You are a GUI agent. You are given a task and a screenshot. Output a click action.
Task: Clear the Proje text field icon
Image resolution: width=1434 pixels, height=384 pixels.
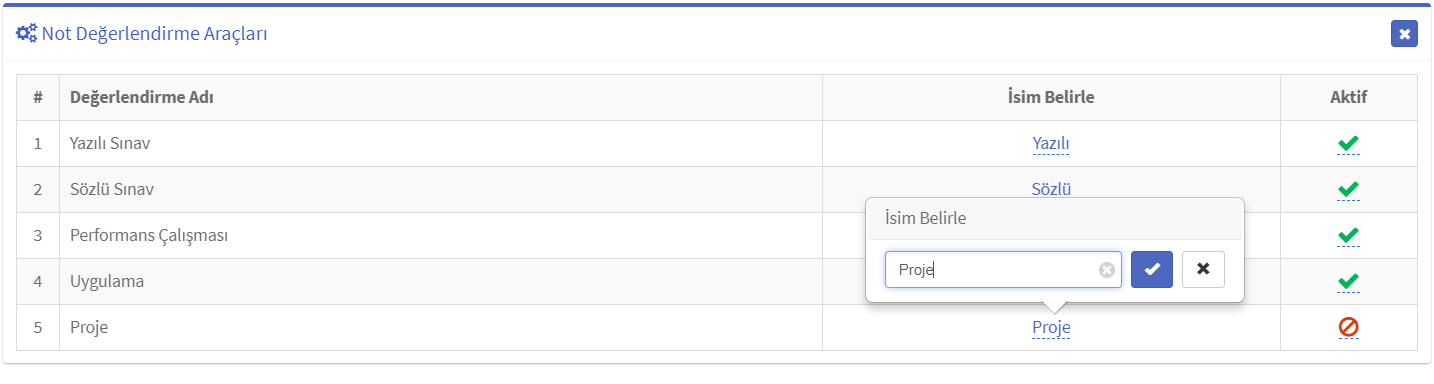1106,269
